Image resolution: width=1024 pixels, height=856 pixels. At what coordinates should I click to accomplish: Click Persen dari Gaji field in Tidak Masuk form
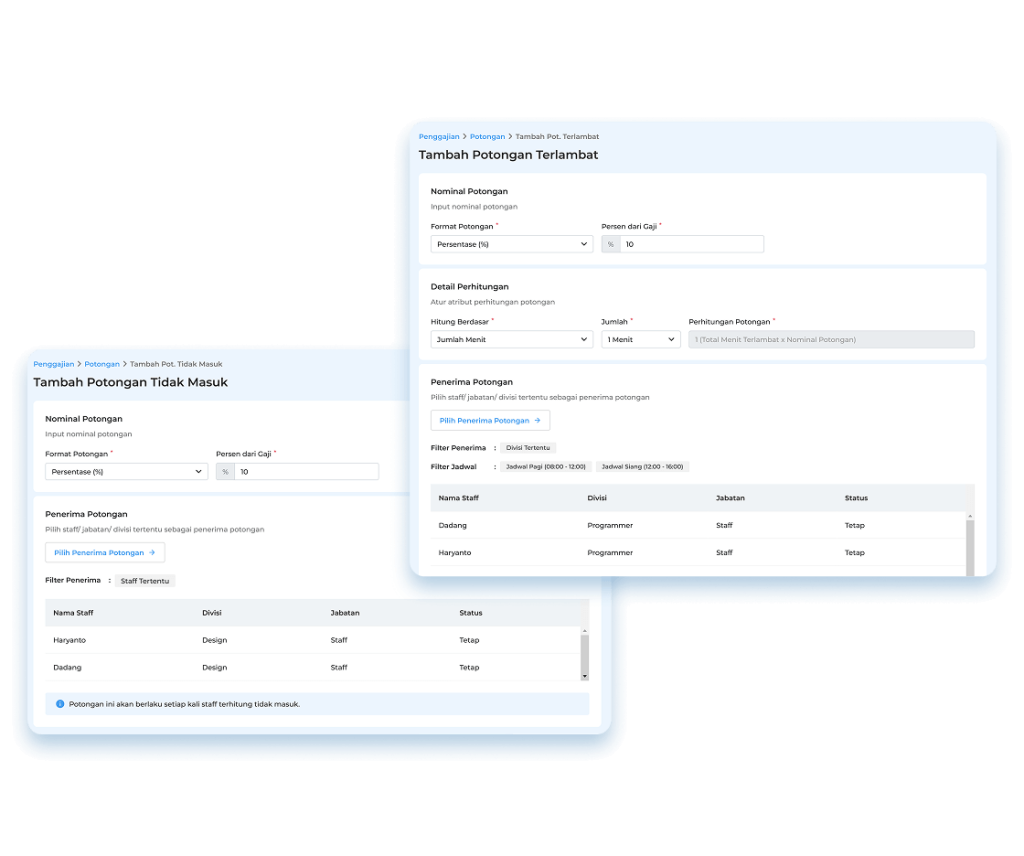pos(306,472)
